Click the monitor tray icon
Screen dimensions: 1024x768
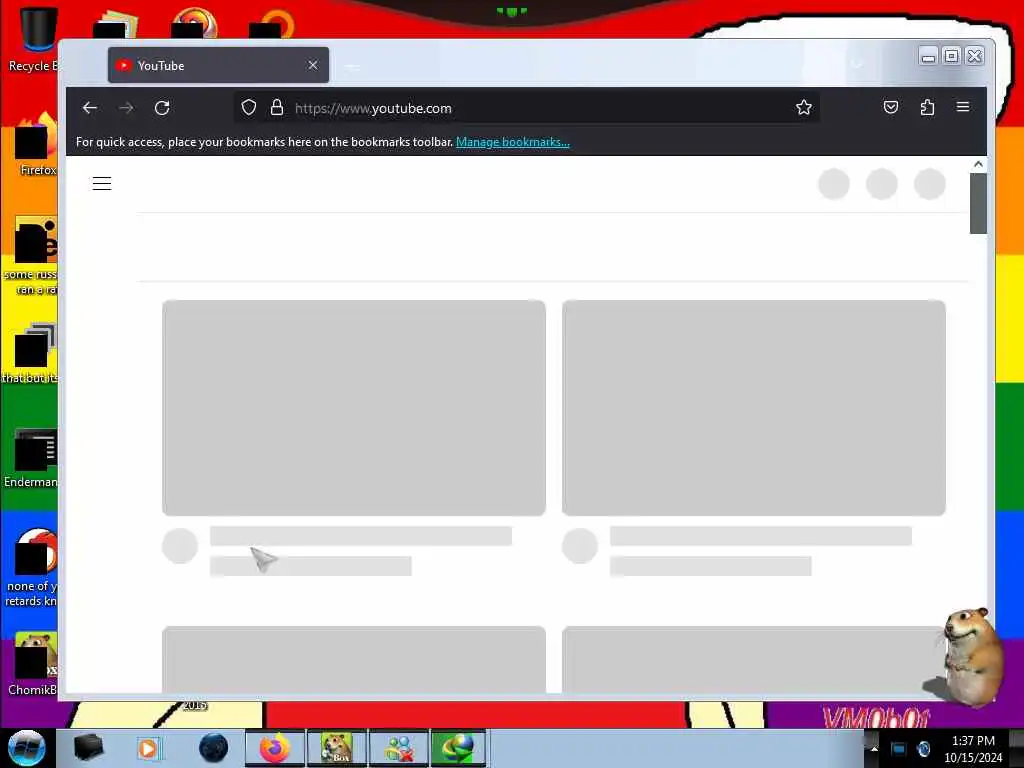coord(899,749)
